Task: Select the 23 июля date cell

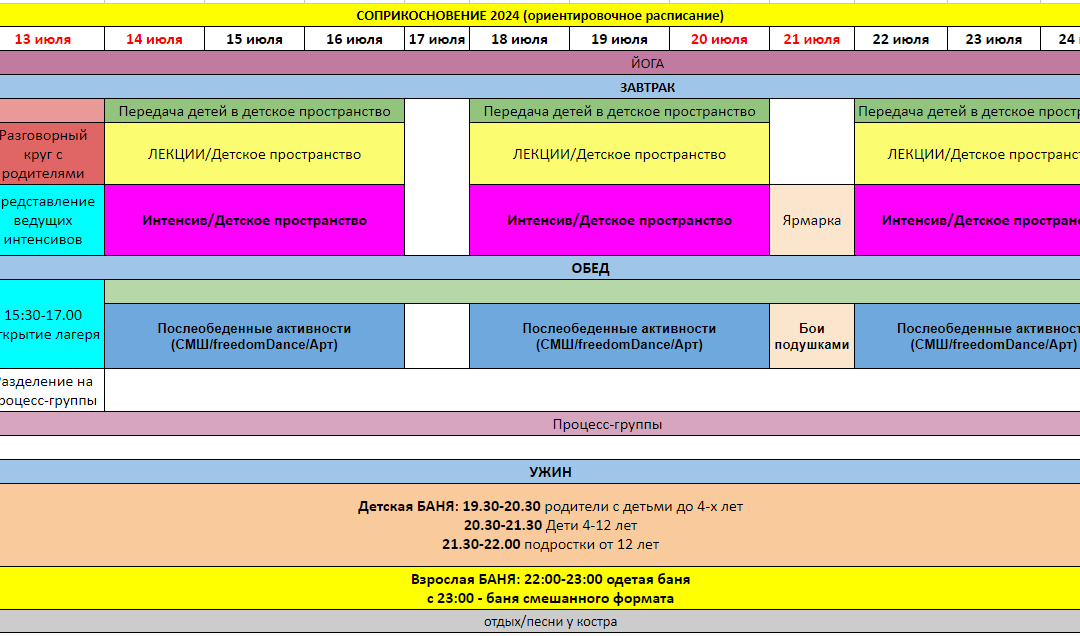Action: 993,40
